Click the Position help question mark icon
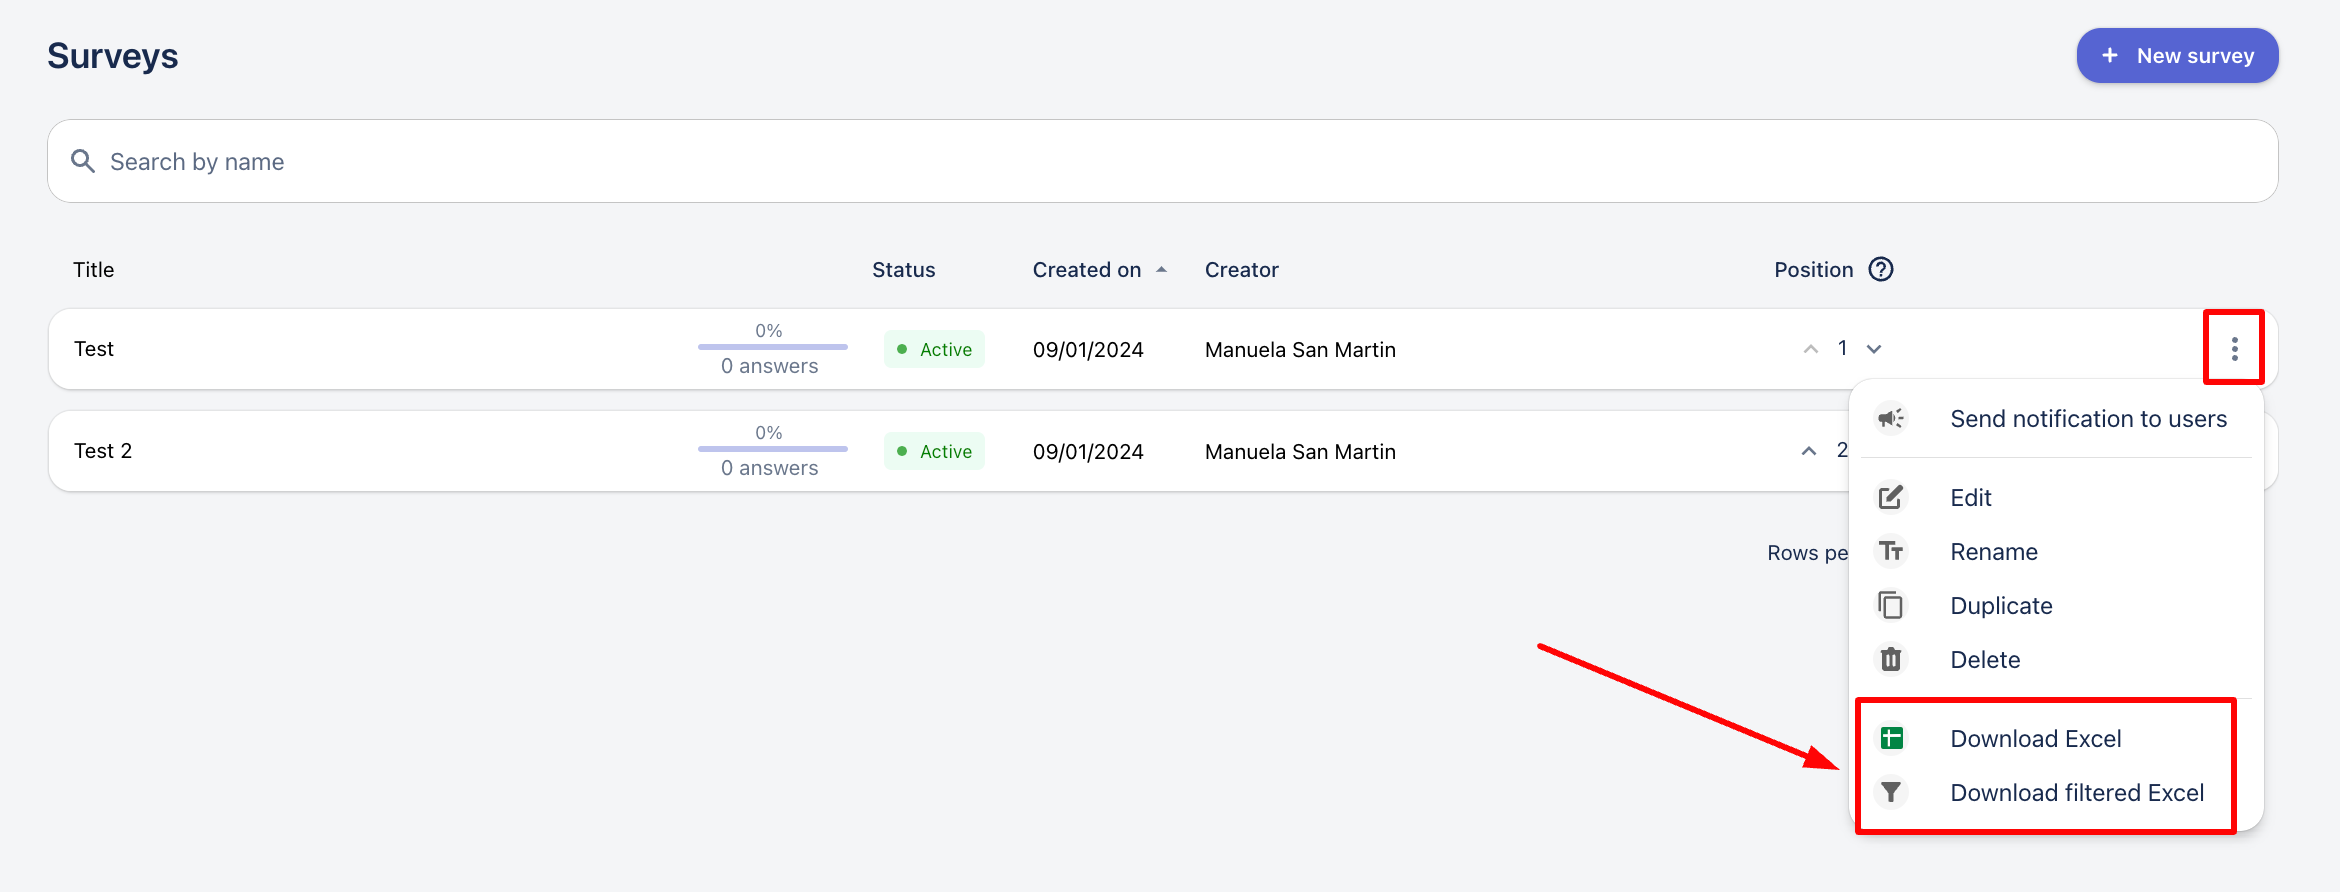 tap(1880, 270)
